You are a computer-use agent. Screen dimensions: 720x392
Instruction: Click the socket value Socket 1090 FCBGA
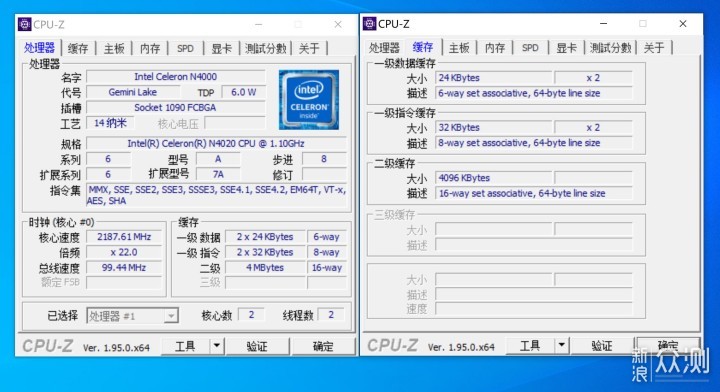176,107
